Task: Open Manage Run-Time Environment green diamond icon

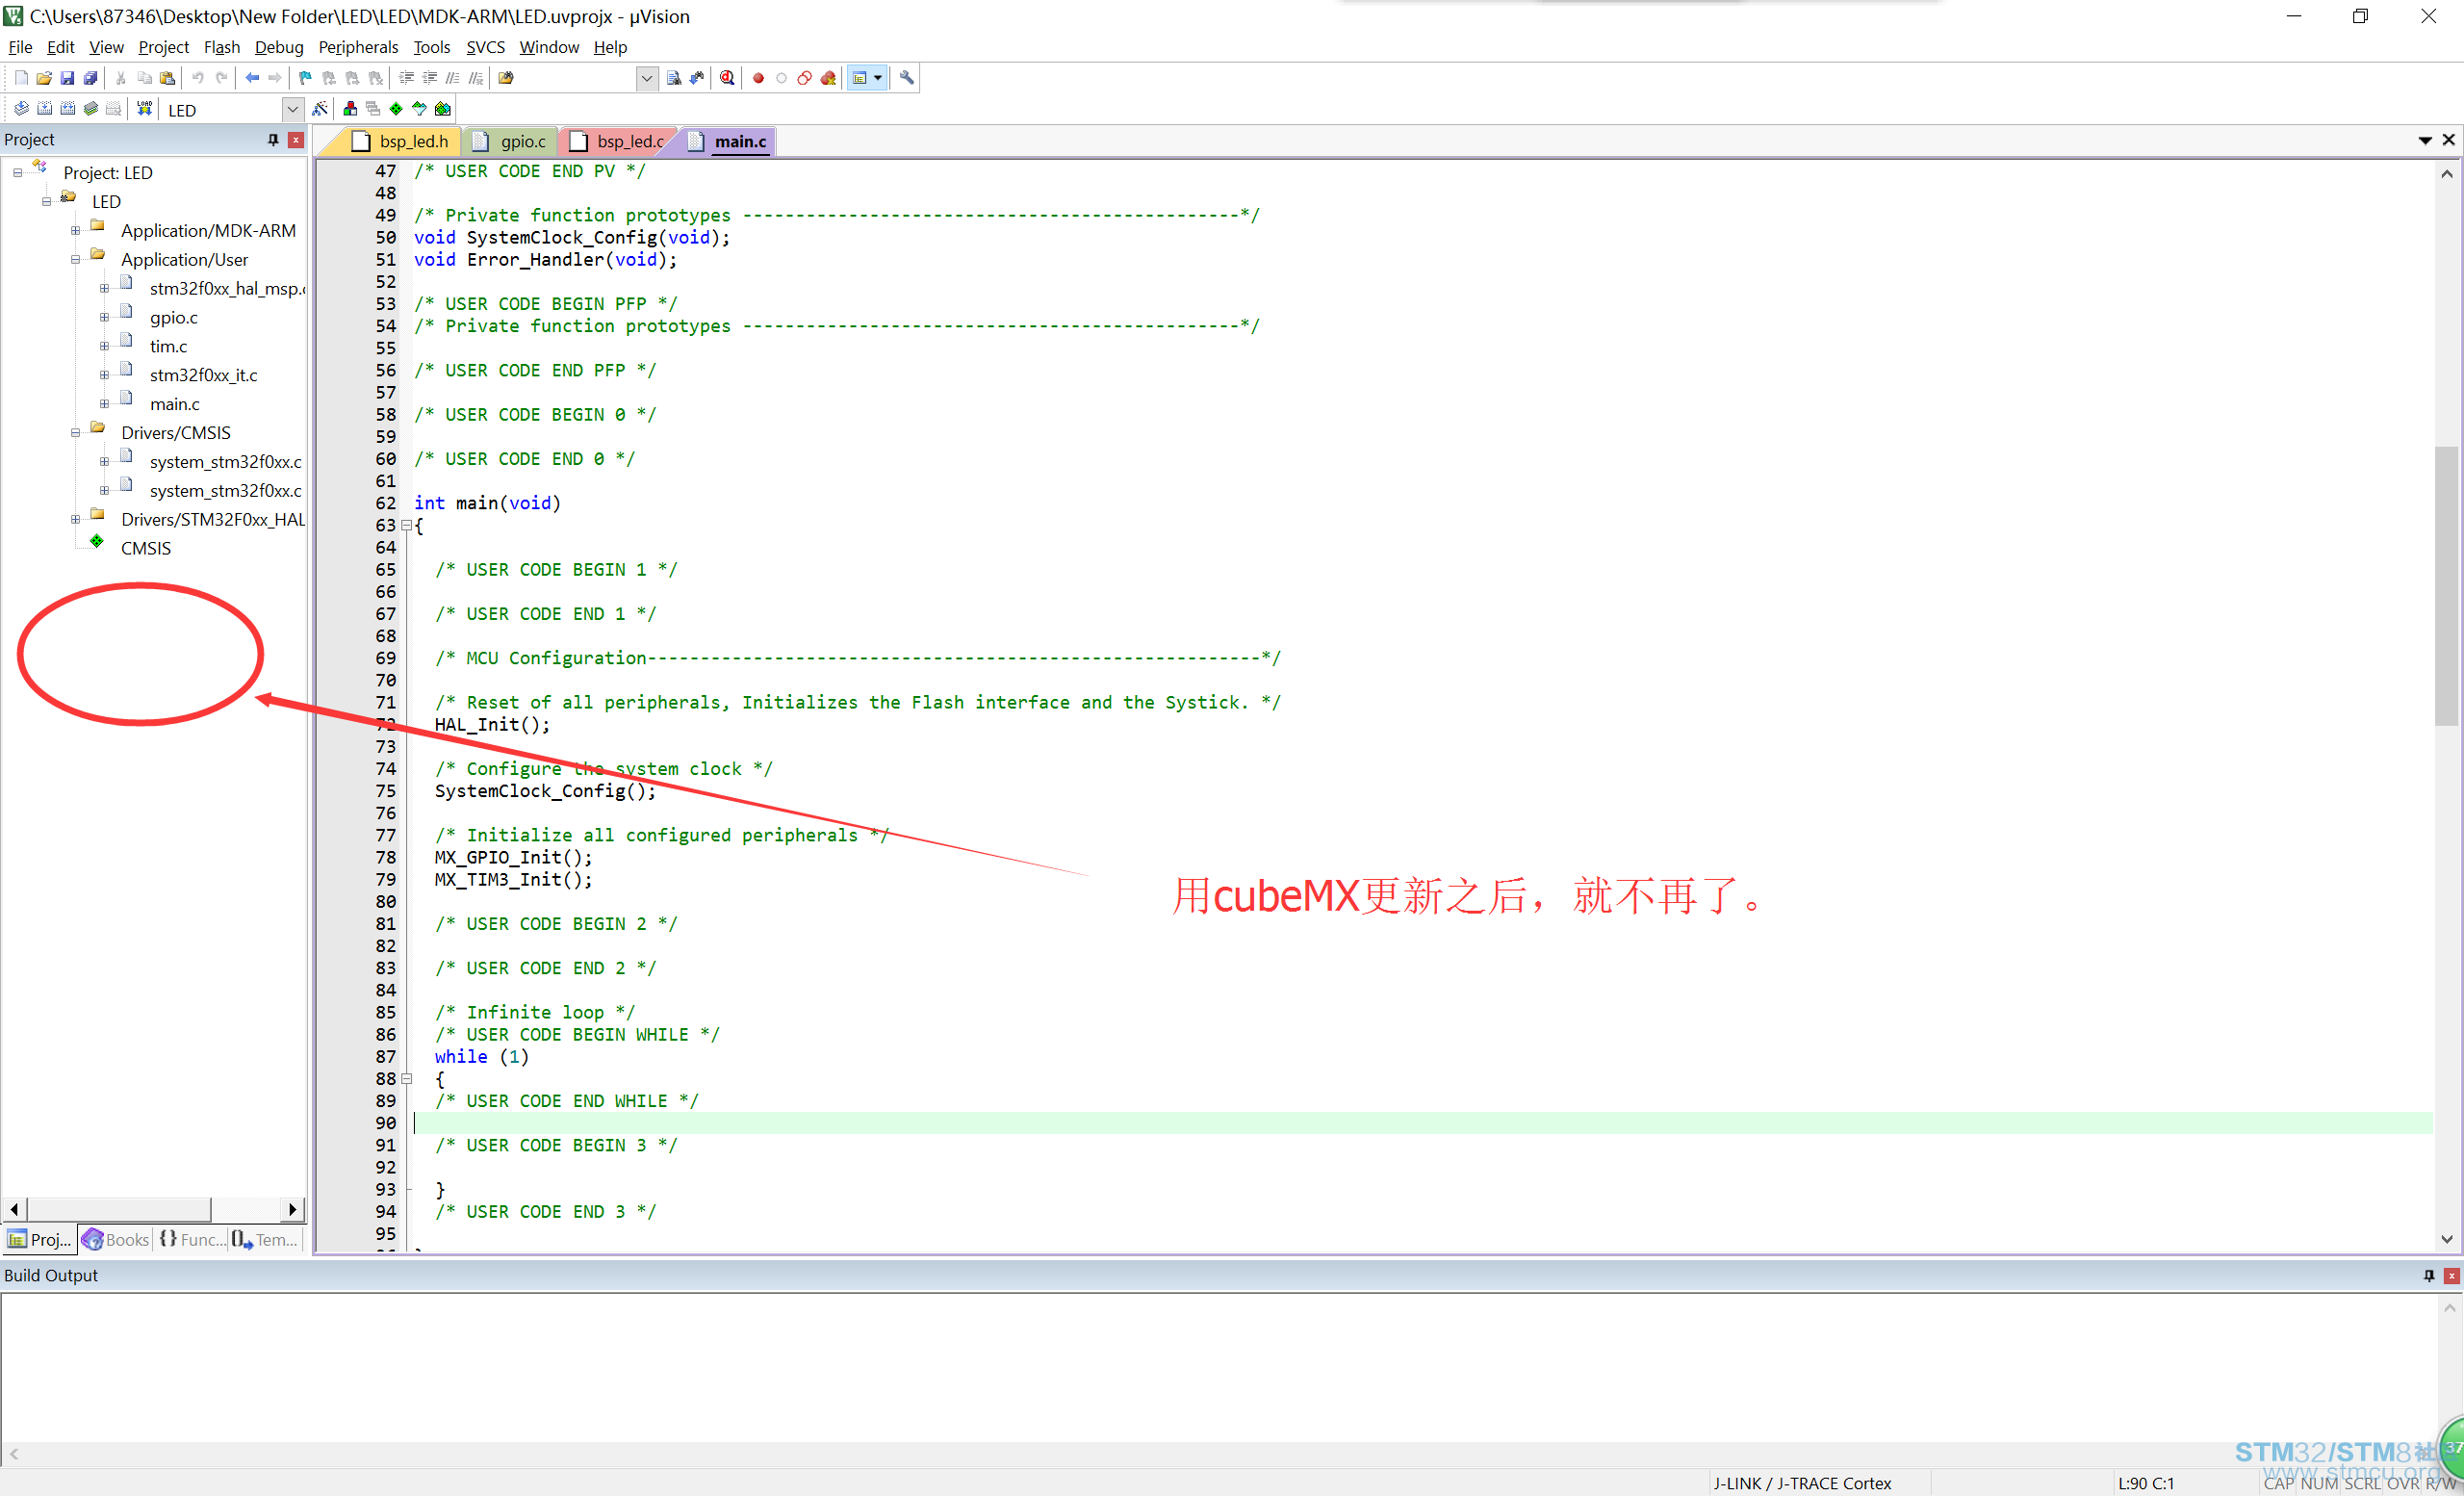Action: 396,109
